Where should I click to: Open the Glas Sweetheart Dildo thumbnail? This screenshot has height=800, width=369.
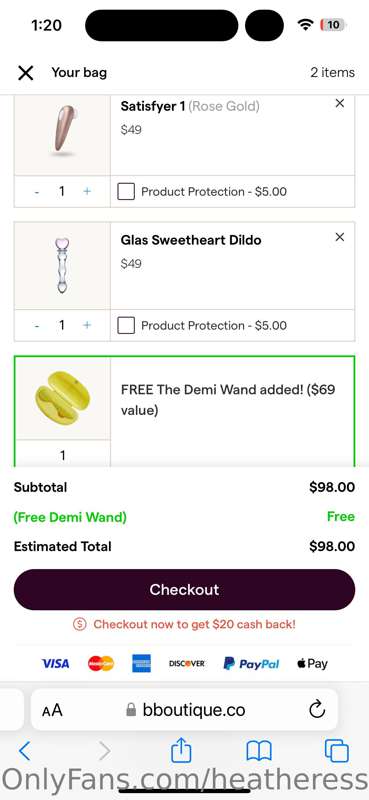pos(62,266)
